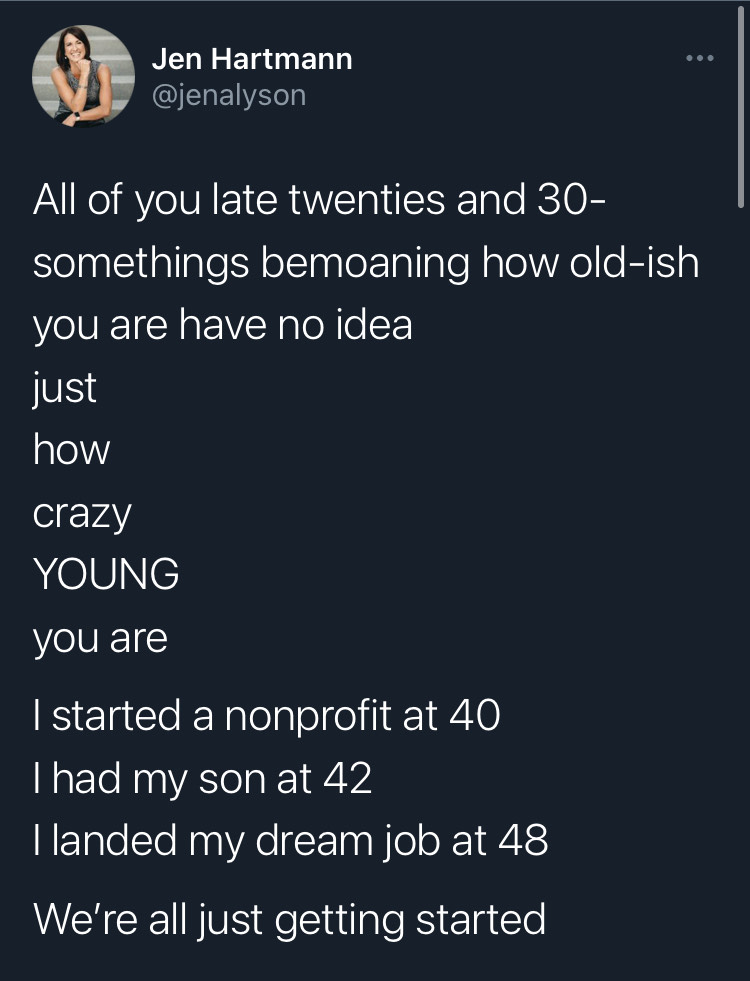This screenshot has height=981, width=750.
Task: Open profile by clicking @jenalyson handle
Action: 229,97
